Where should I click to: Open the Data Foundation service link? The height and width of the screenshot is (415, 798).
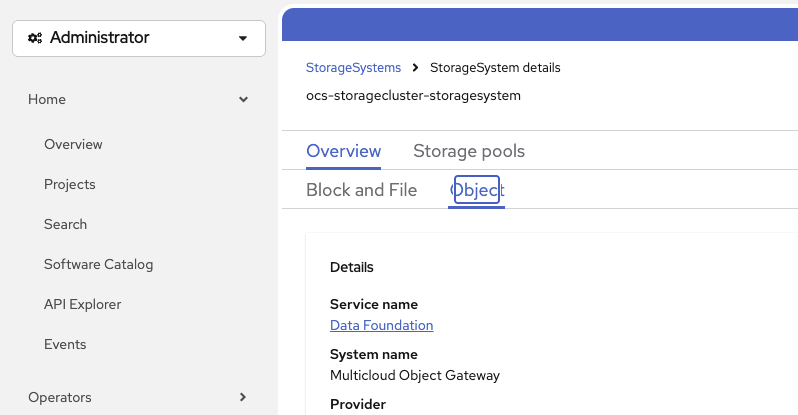tap(381, 325)
